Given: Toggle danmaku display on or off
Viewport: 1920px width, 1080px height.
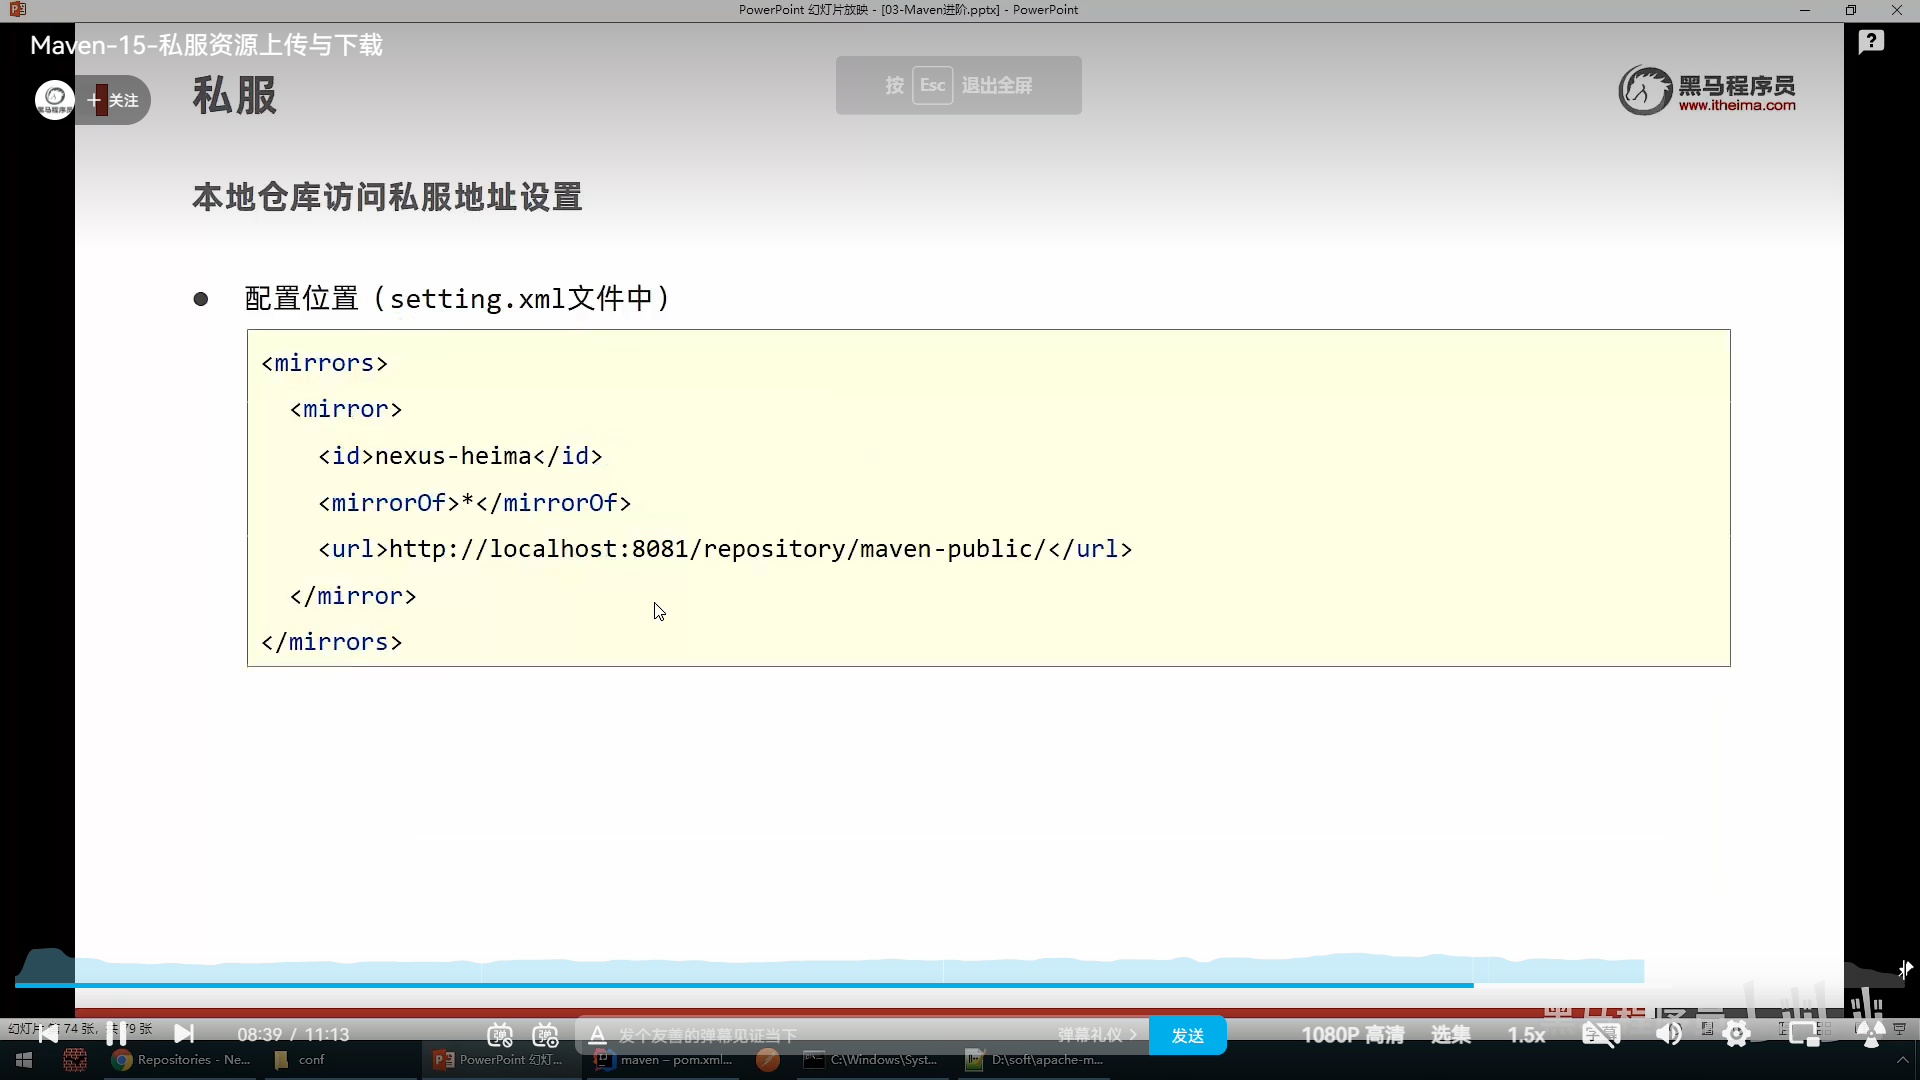Looking at the screenshot, I should (x=500, y=1035).
